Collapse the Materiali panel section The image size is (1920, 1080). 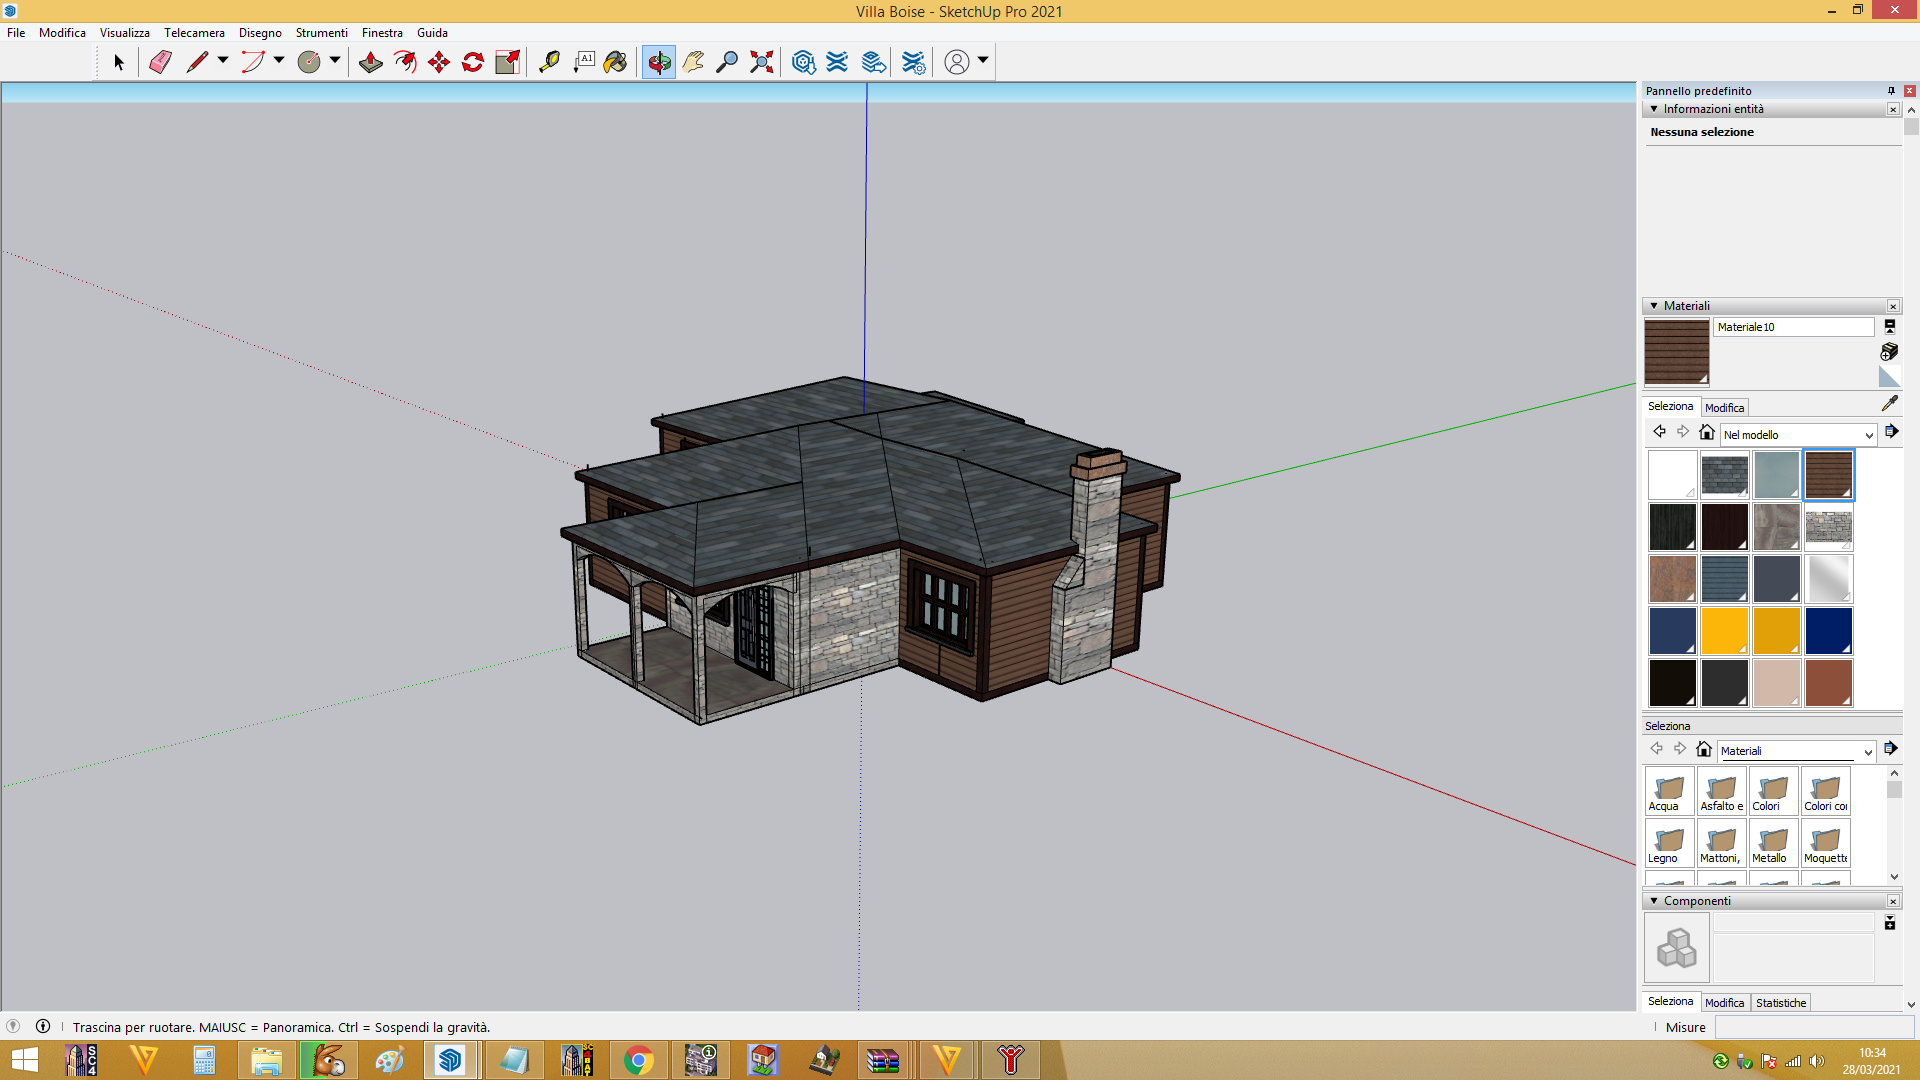tap(1654, 306)
